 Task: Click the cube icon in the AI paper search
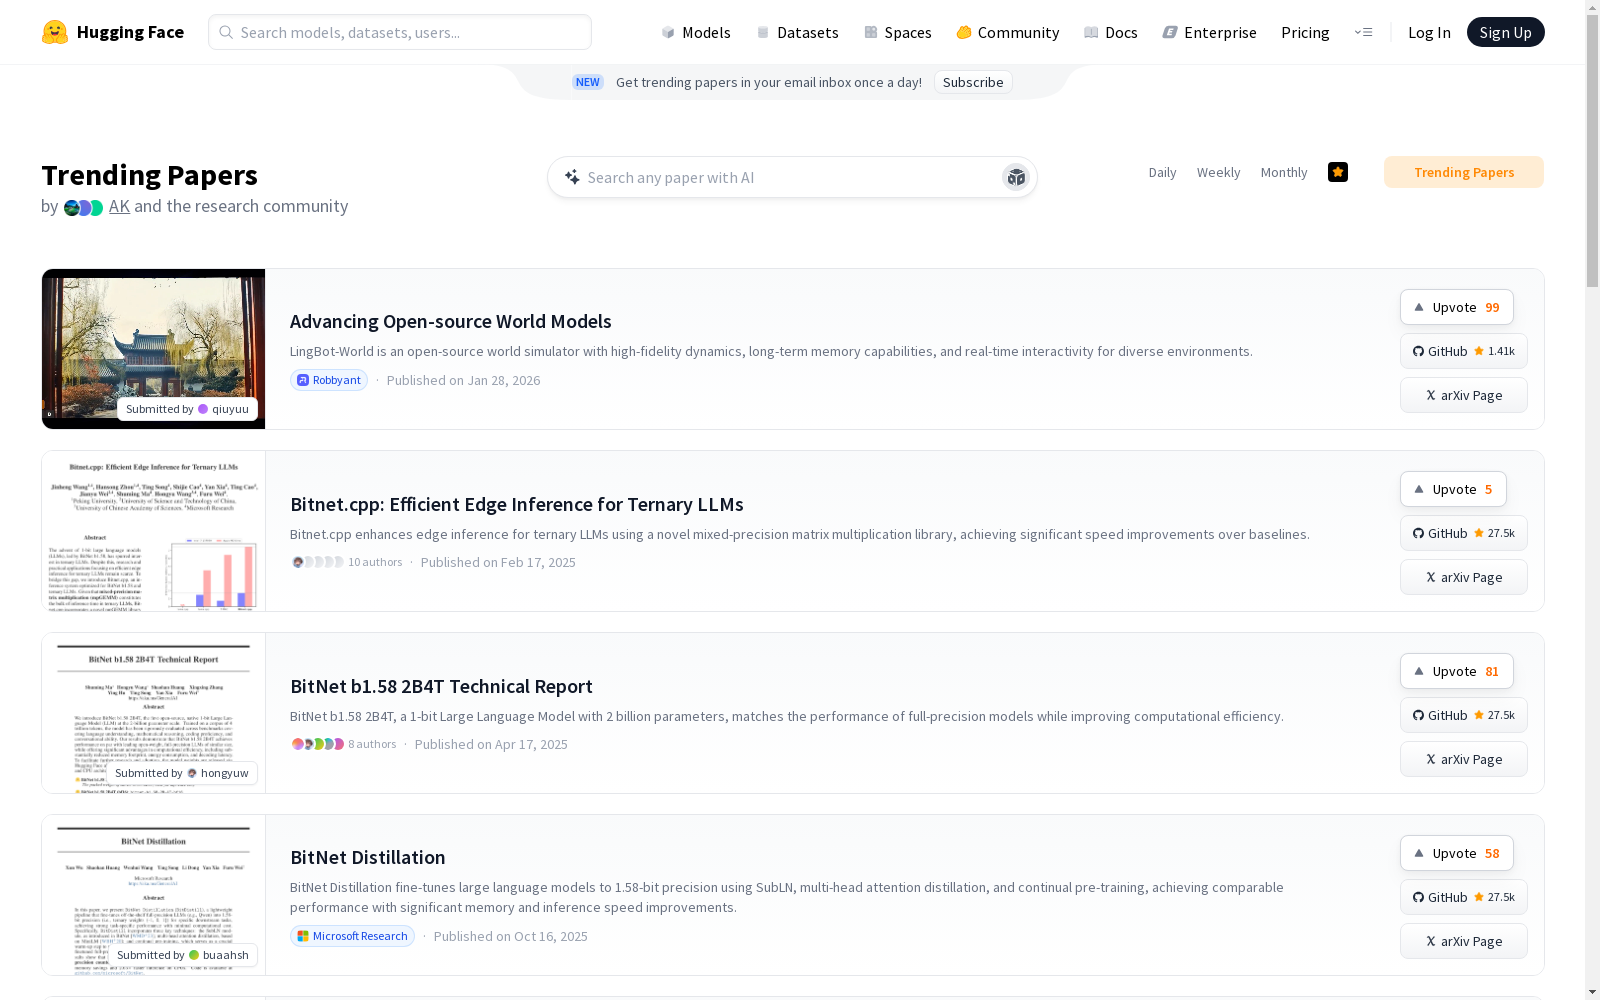pos(1016,177)
